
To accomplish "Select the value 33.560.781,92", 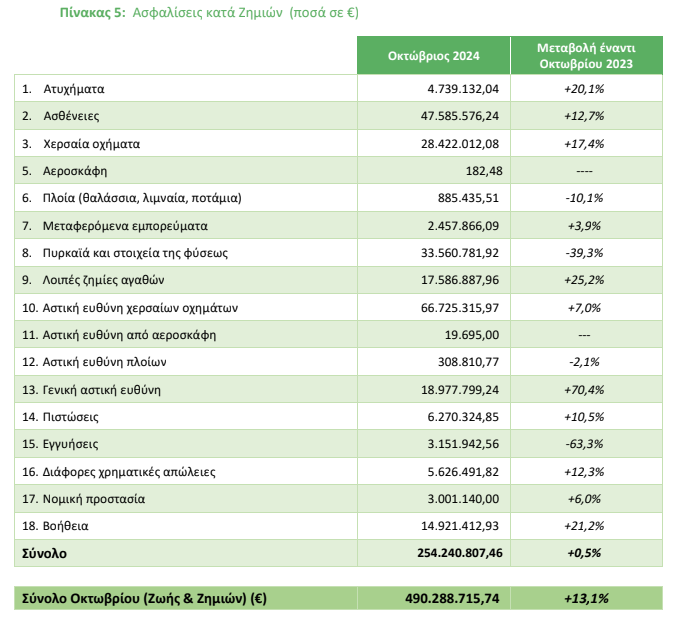I will (x=459, y=253).
